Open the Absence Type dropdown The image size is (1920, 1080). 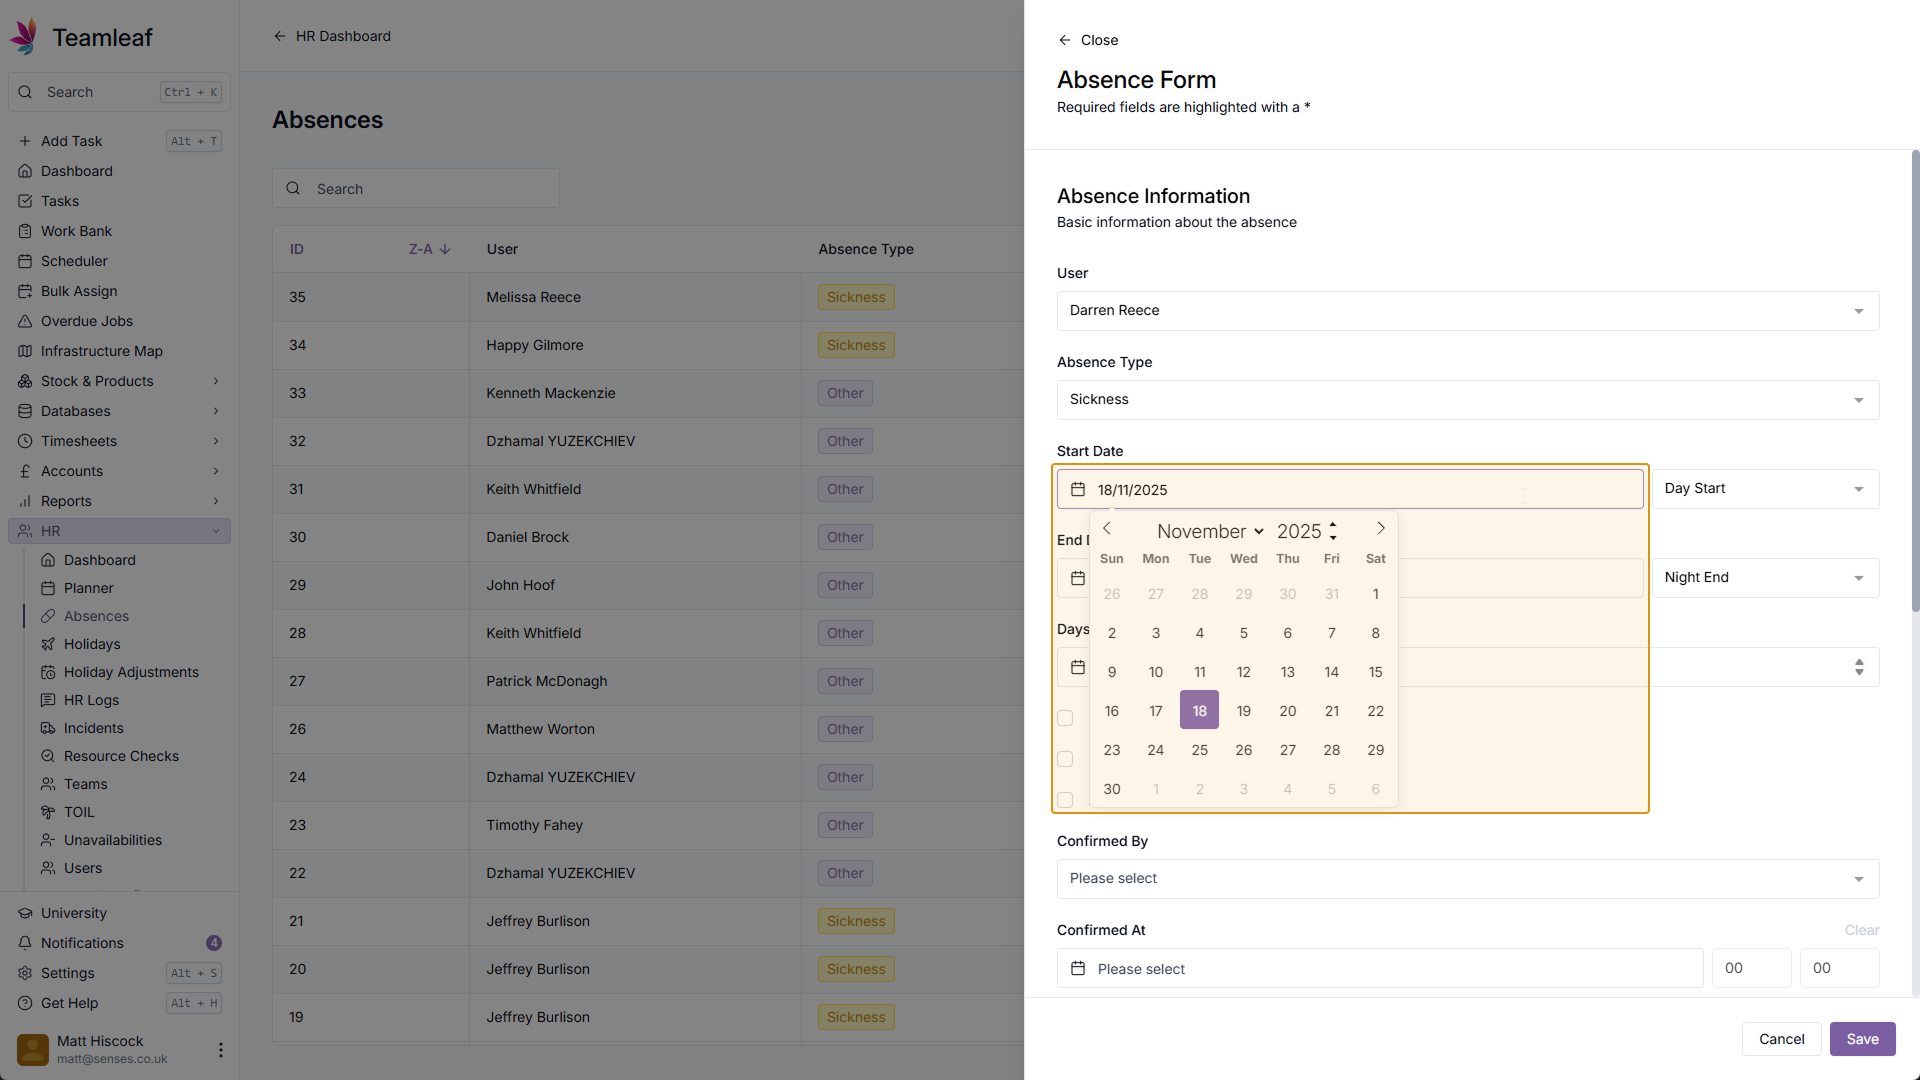pos(1467,400)
